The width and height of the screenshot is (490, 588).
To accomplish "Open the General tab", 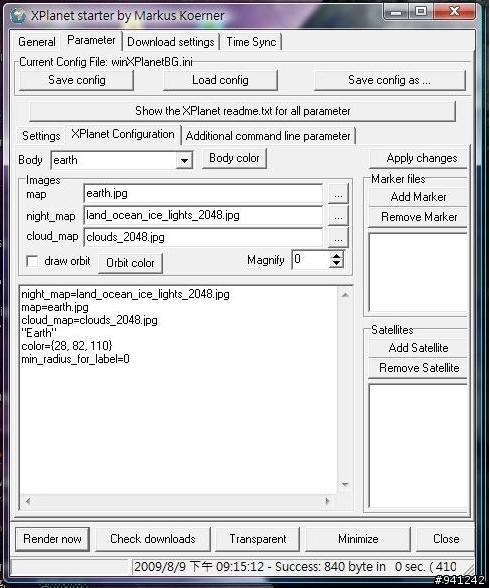I will (x=37, y=42).
